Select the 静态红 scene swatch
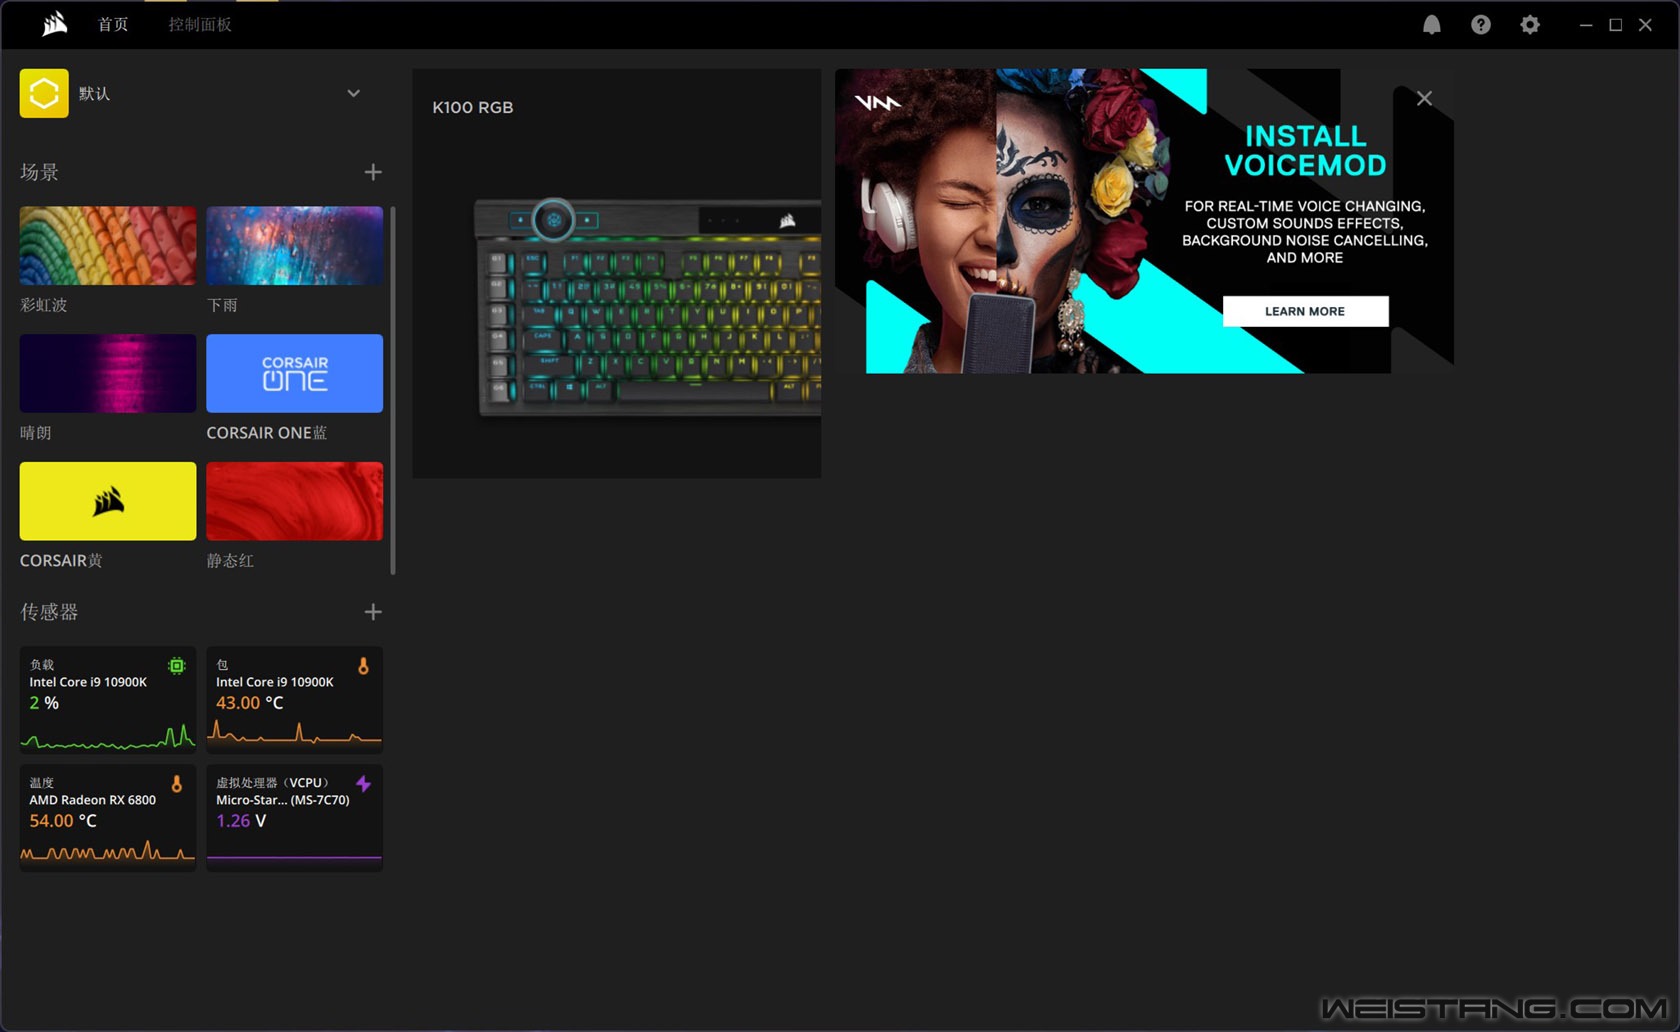1680x1032 pixels. [x=294, y=501]
